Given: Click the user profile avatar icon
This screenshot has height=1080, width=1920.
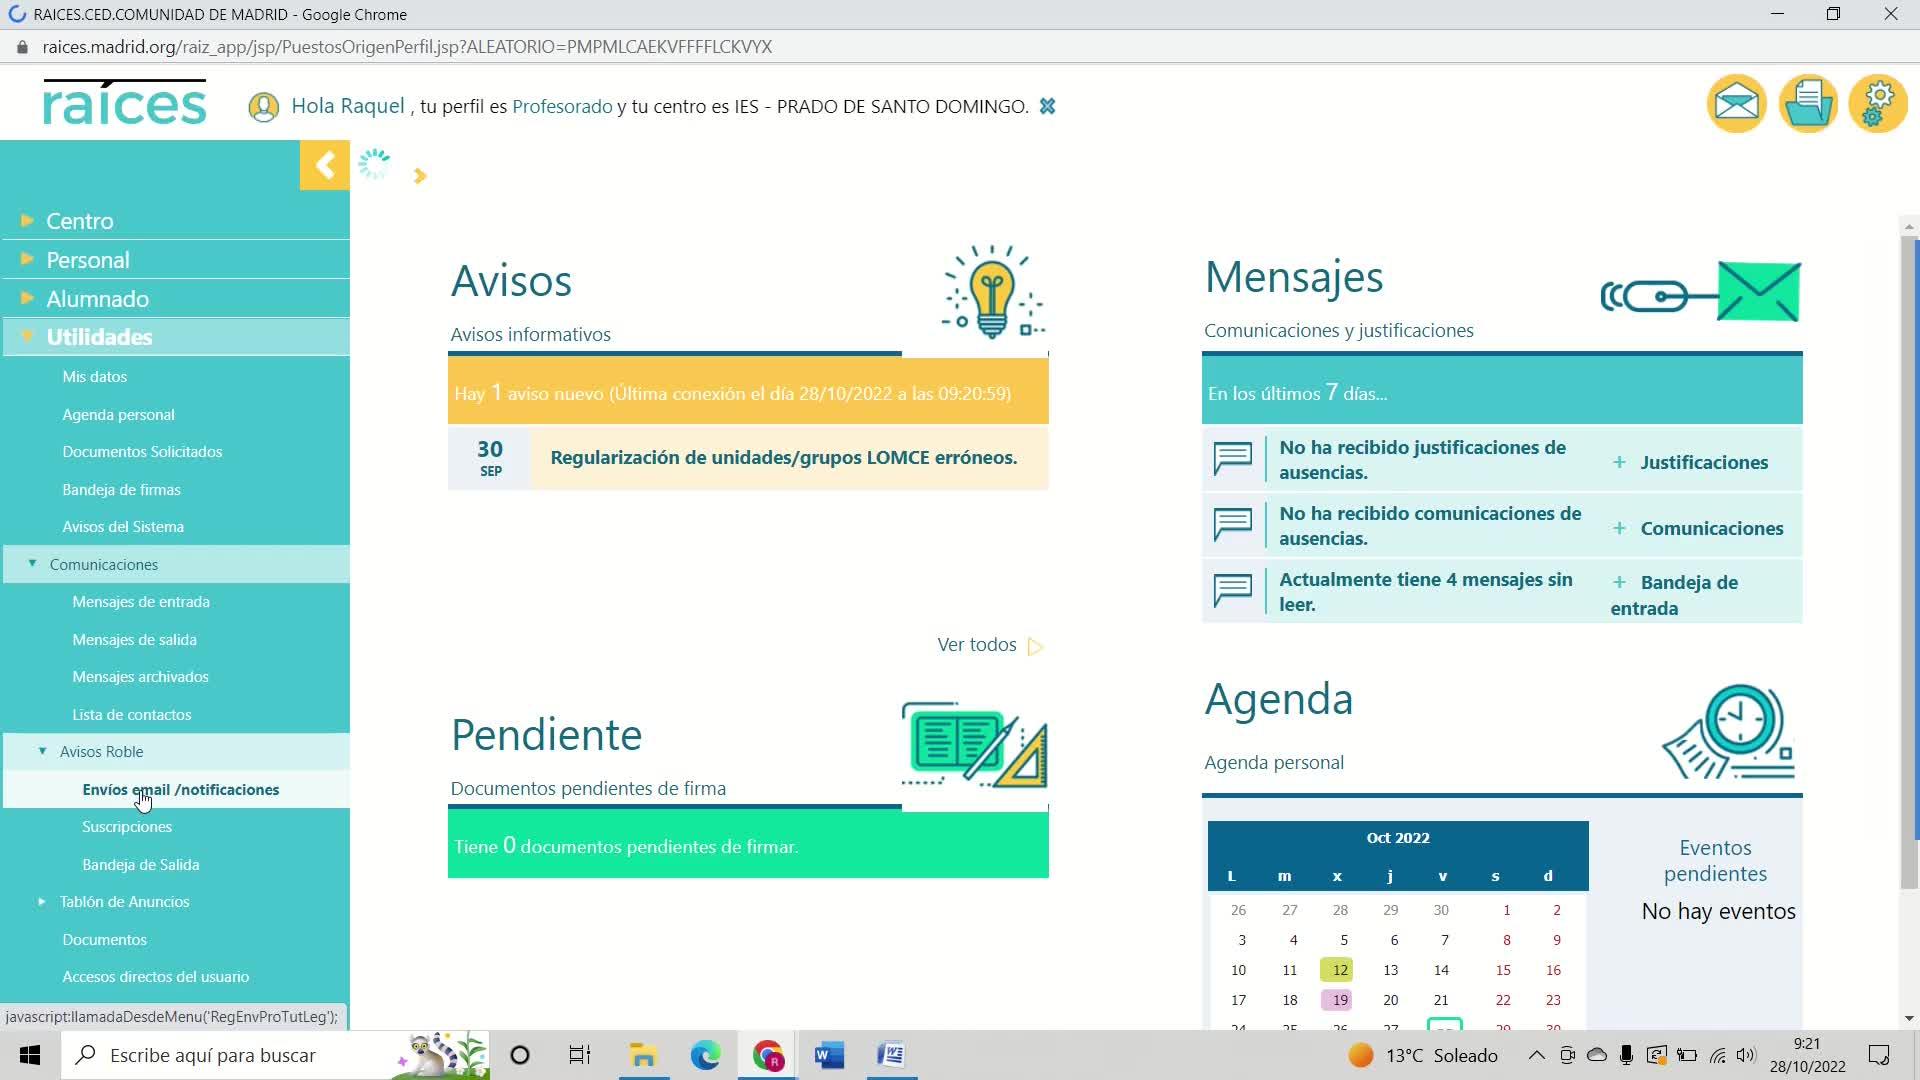Looking at the screenshot, I should pos(263,107).
